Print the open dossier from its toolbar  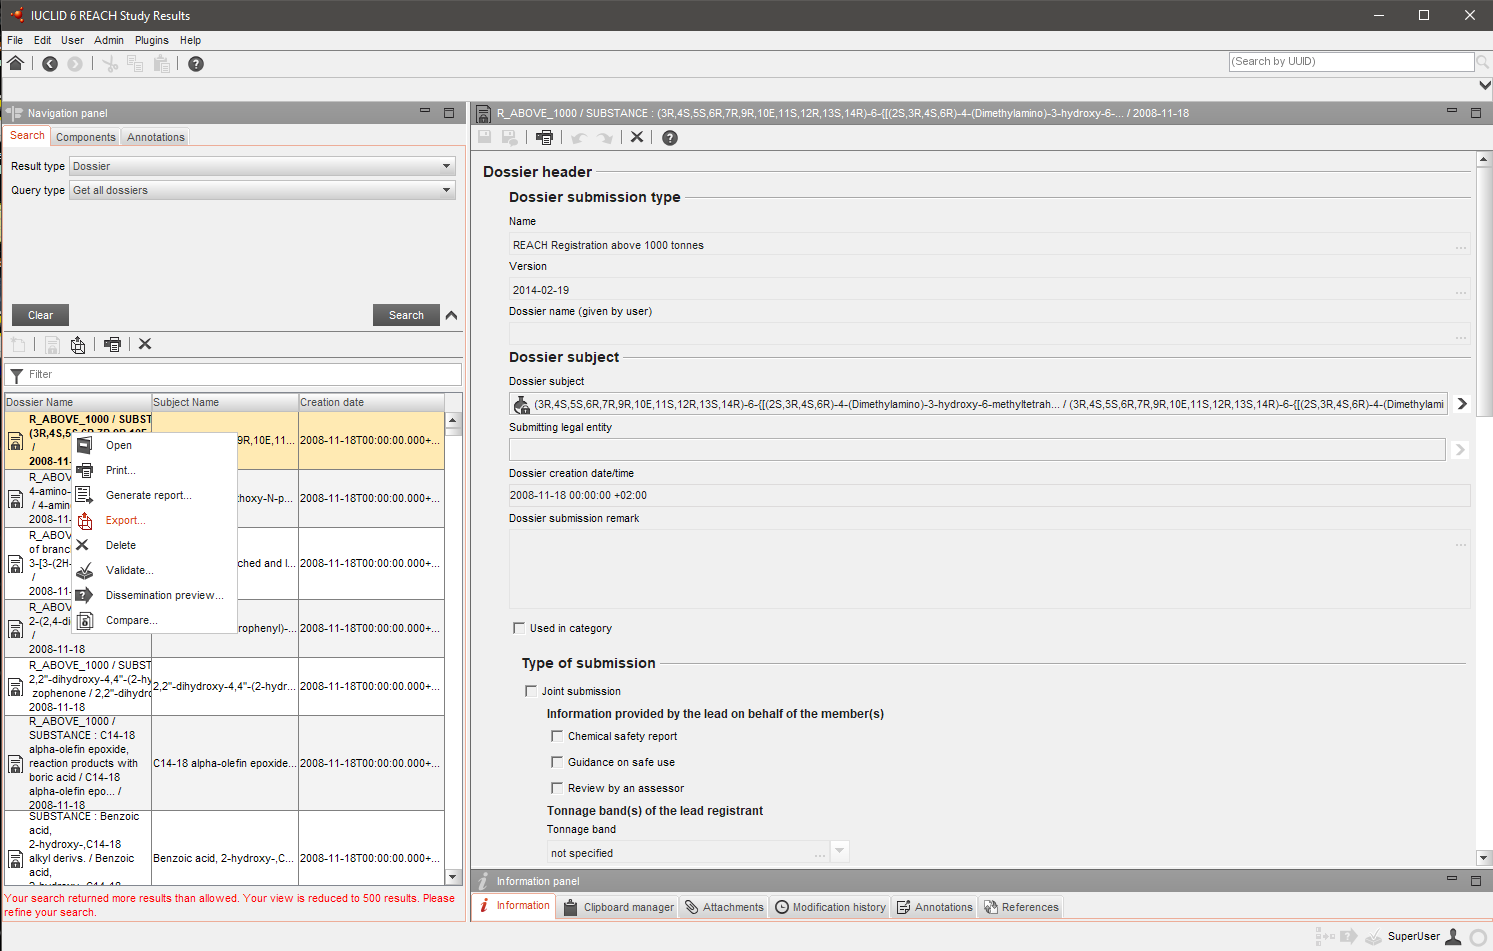[544, 137]
